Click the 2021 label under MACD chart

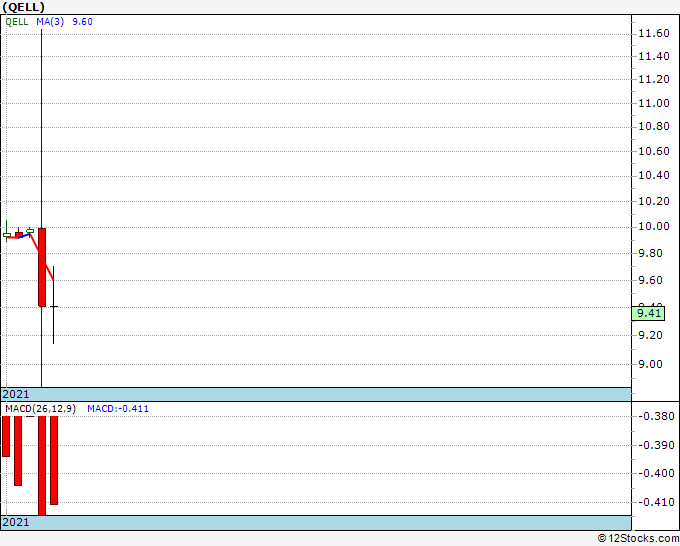16,522
